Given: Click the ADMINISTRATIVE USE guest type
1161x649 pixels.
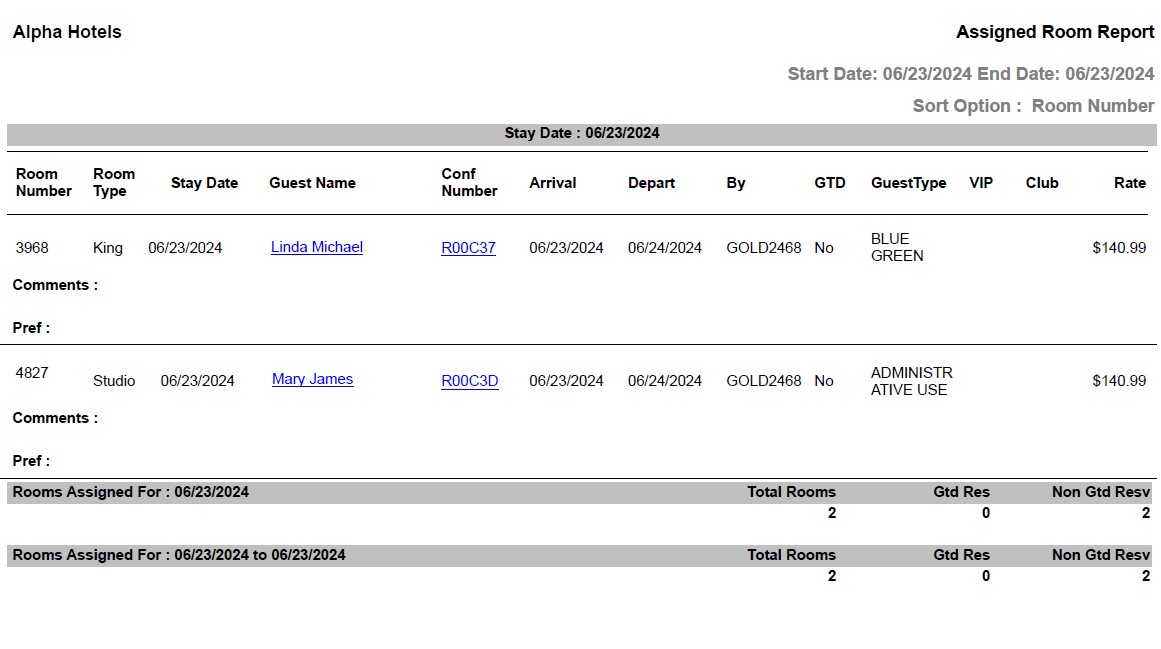Looking at the screenshot, I should (x=911, y=381).
